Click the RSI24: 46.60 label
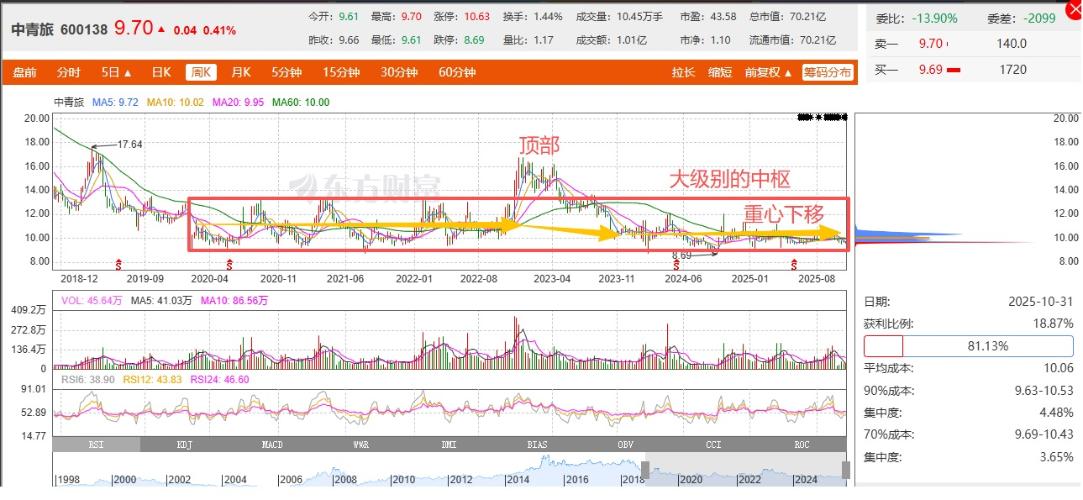This screenshot has width=1083, height=500. coord(219,379)
